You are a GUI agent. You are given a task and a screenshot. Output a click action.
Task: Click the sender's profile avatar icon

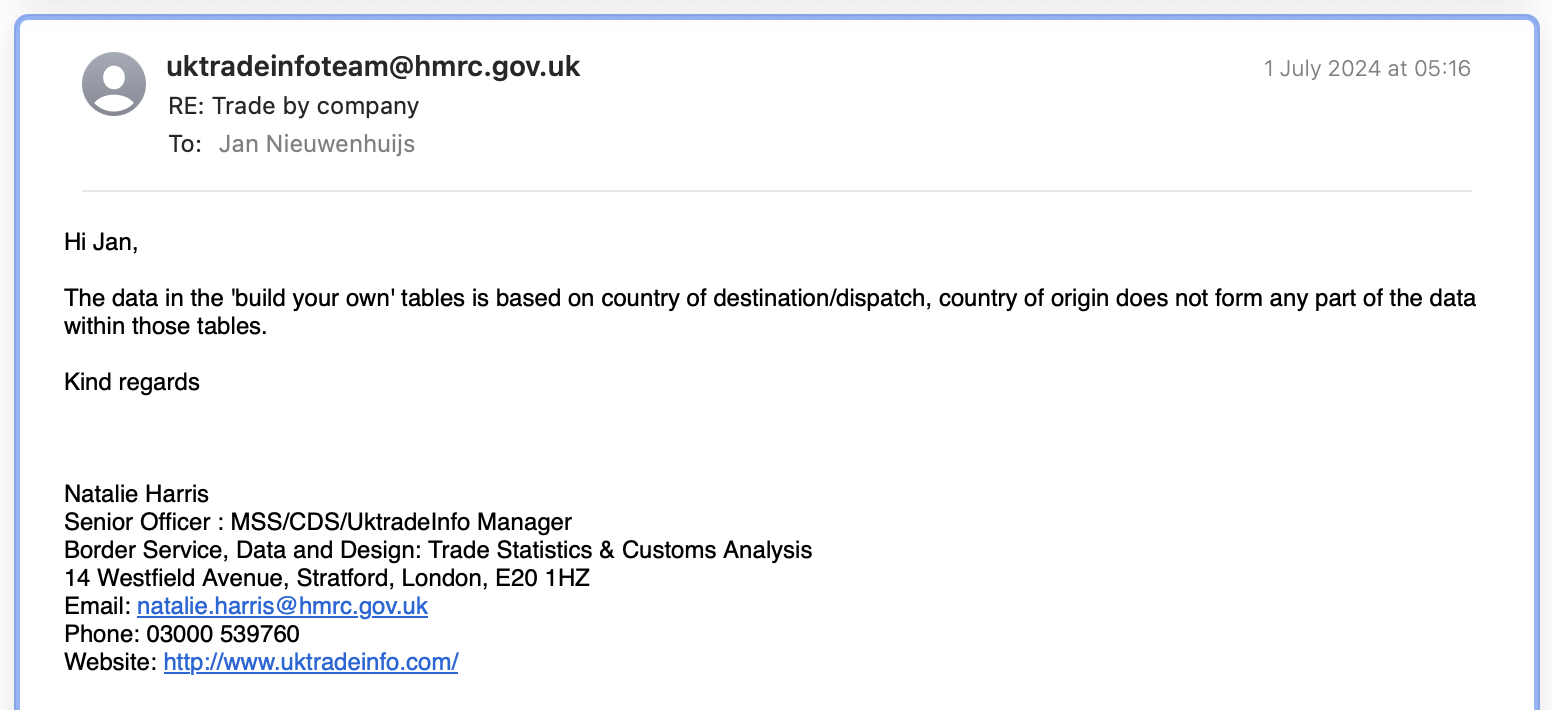114,84
